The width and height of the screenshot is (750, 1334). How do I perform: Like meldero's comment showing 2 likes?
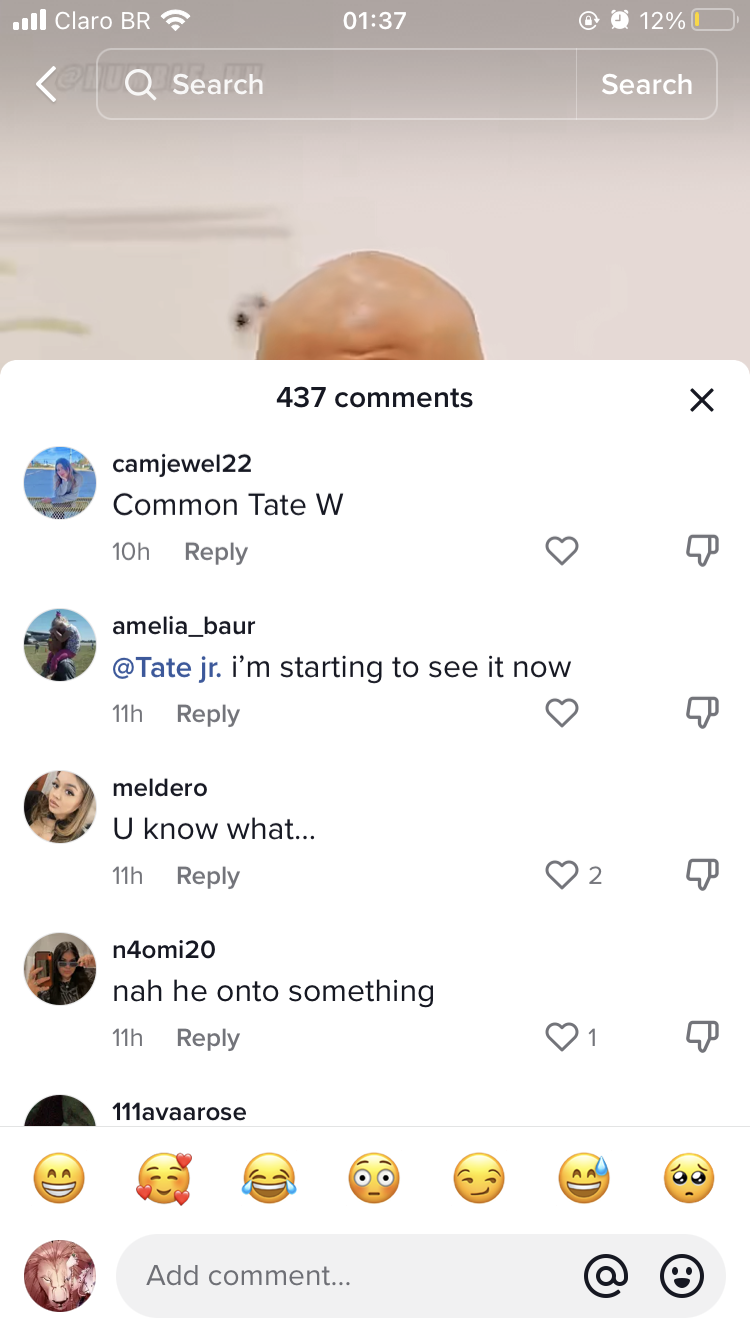pyautogui.click(x=562, y=875)
